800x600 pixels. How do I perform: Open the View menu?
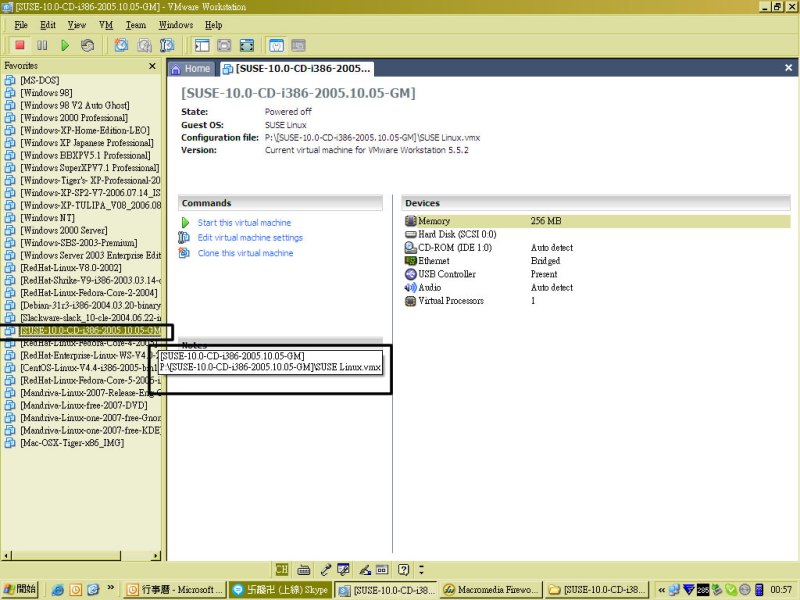[x=77, y=25]
